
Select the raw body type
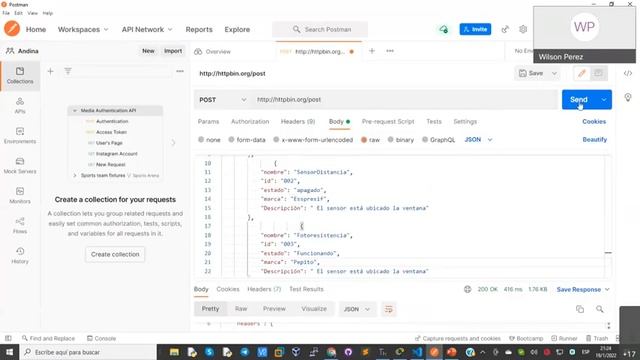point(370,140)
